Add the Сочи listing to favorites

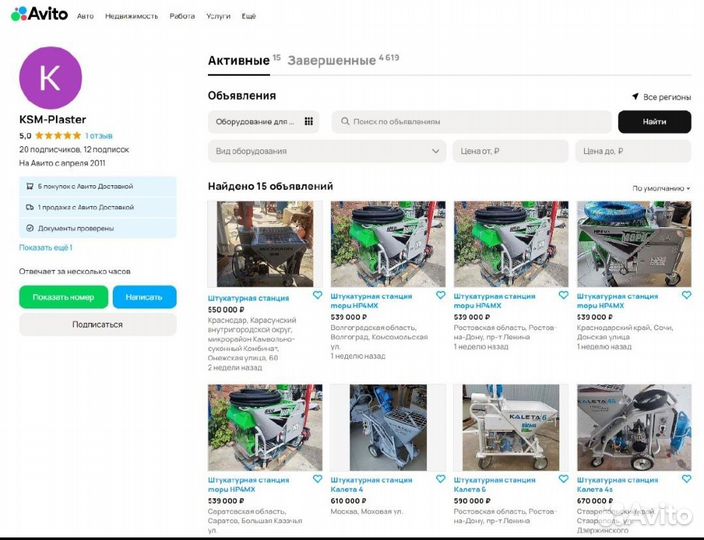point(686,296)
